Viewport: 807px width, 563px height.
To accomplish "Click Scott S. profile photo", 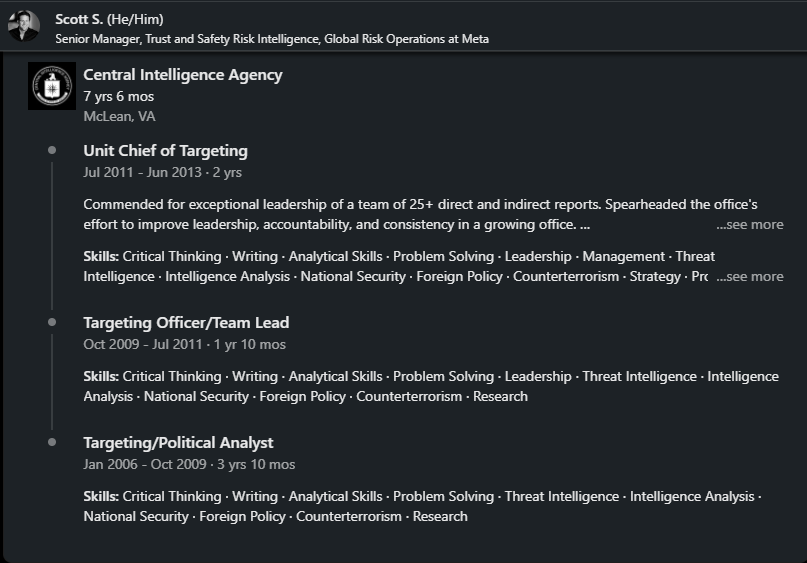I will [24, 25].
